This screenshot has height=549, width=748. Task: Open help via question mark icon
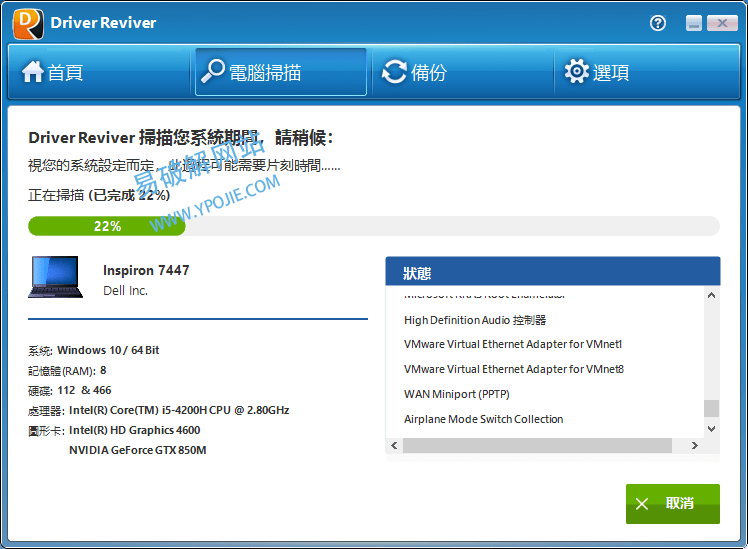click(658, 23)
